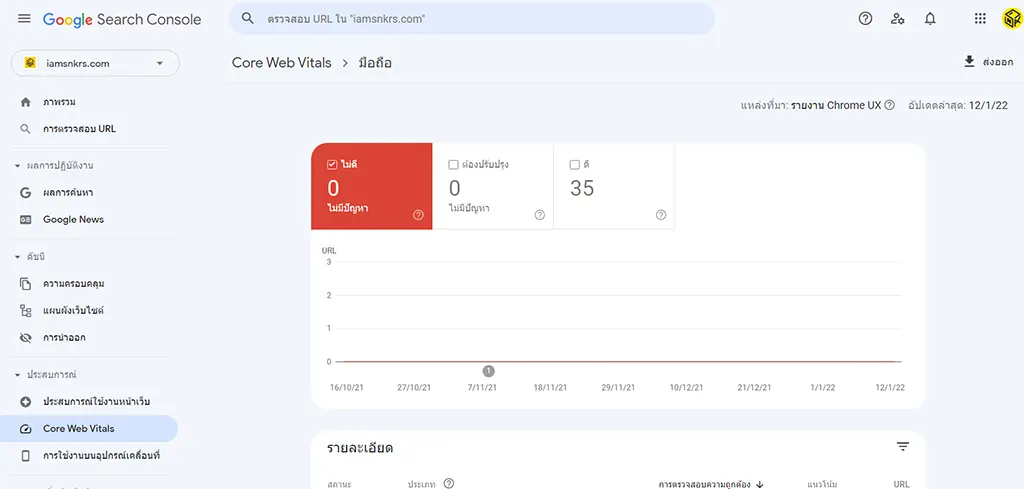Click help icon in the Good card
This screenshot has width=1024, height=489.
pos(661,215)
